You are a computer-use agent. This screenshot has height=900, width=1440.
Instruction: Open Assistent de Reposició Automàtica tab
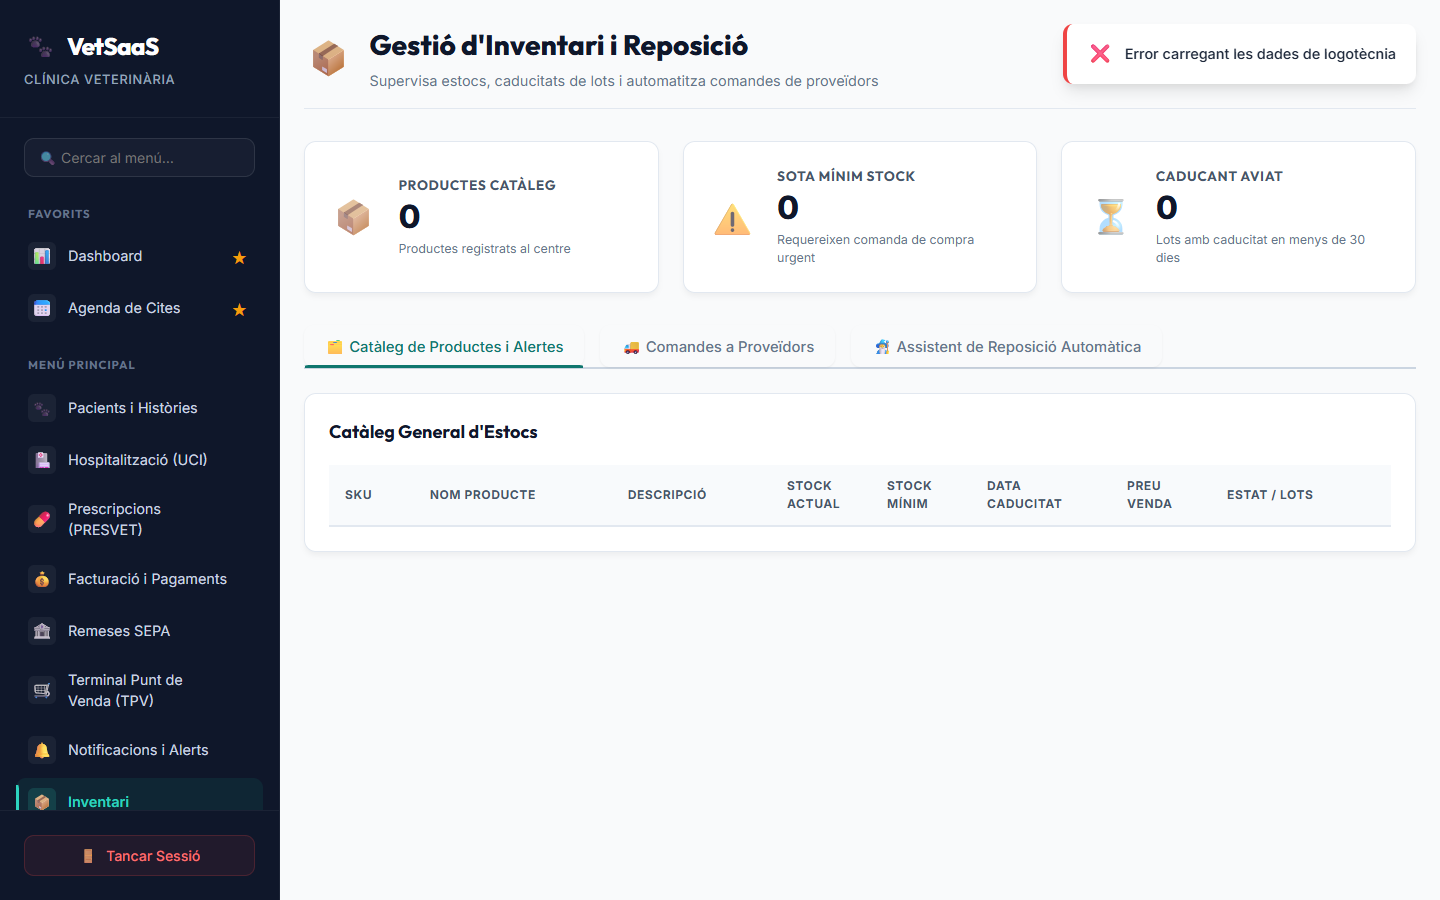tap(1007, 347)
